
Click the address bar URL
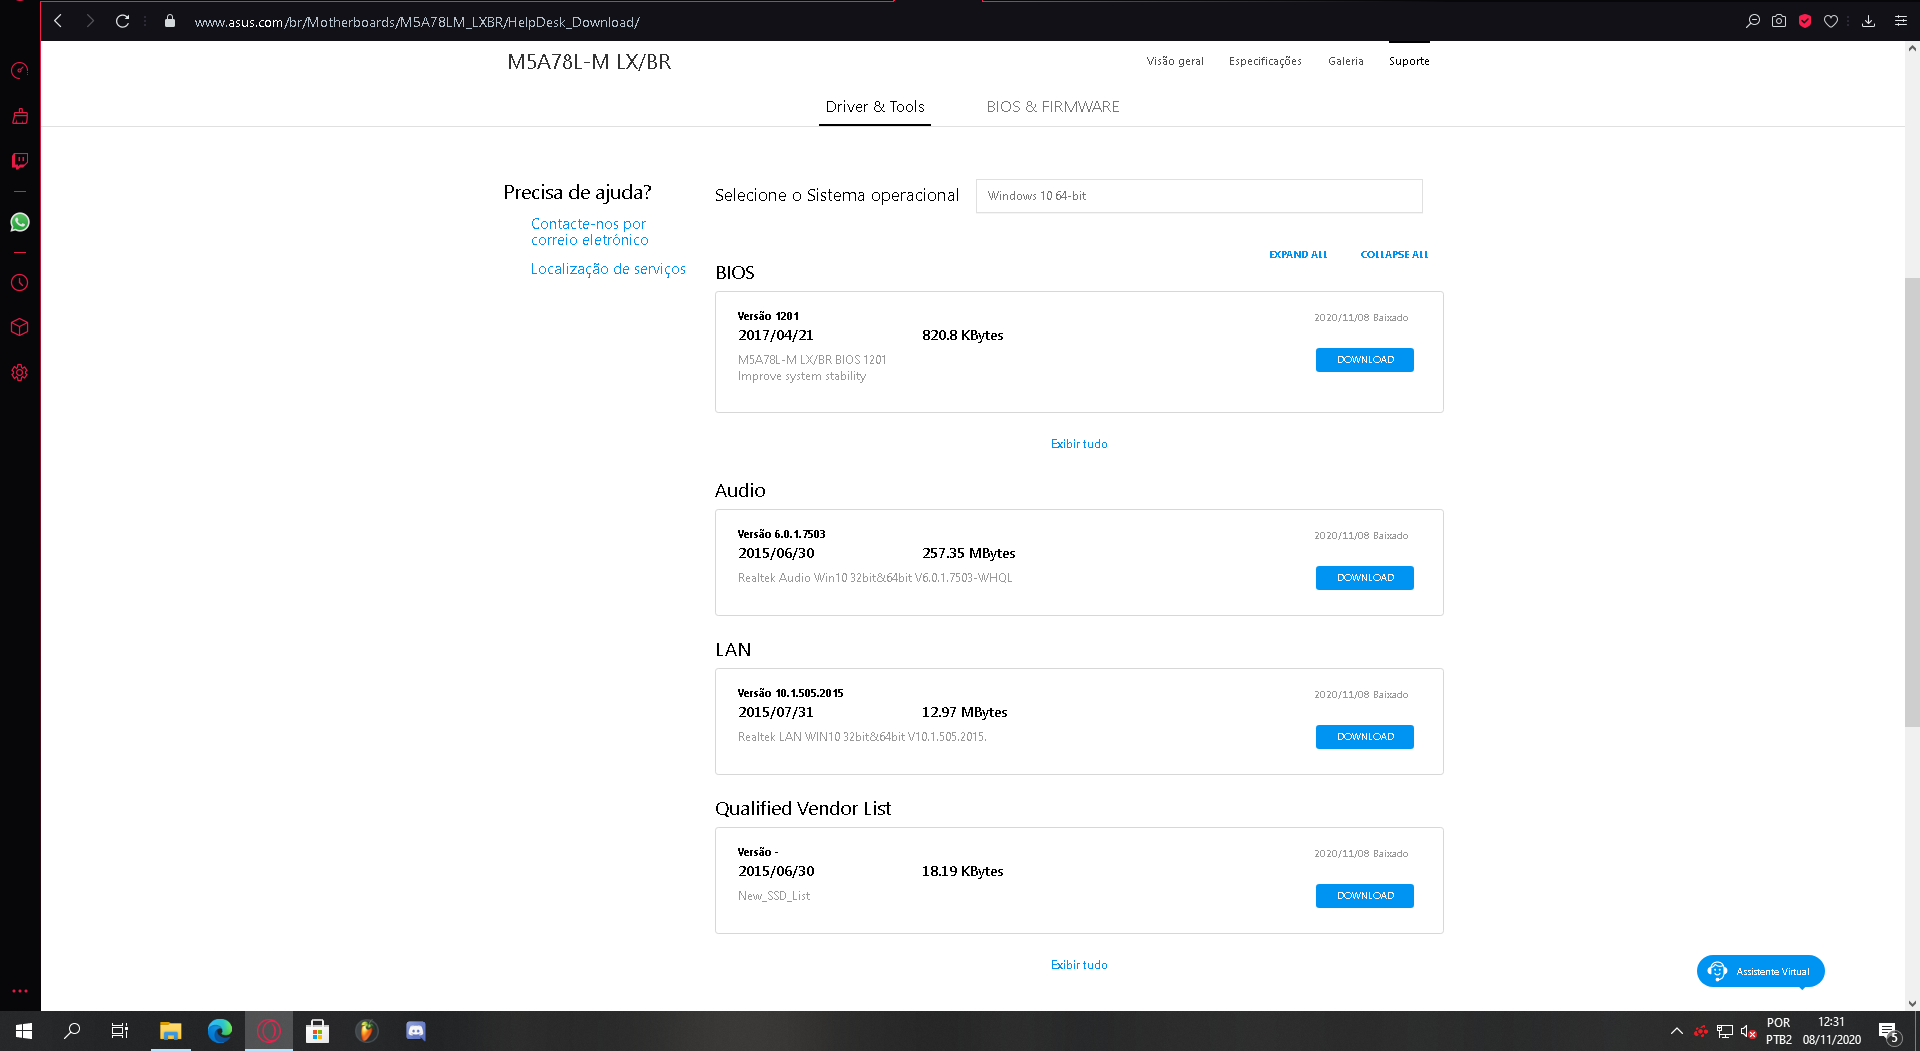point(417,22)
